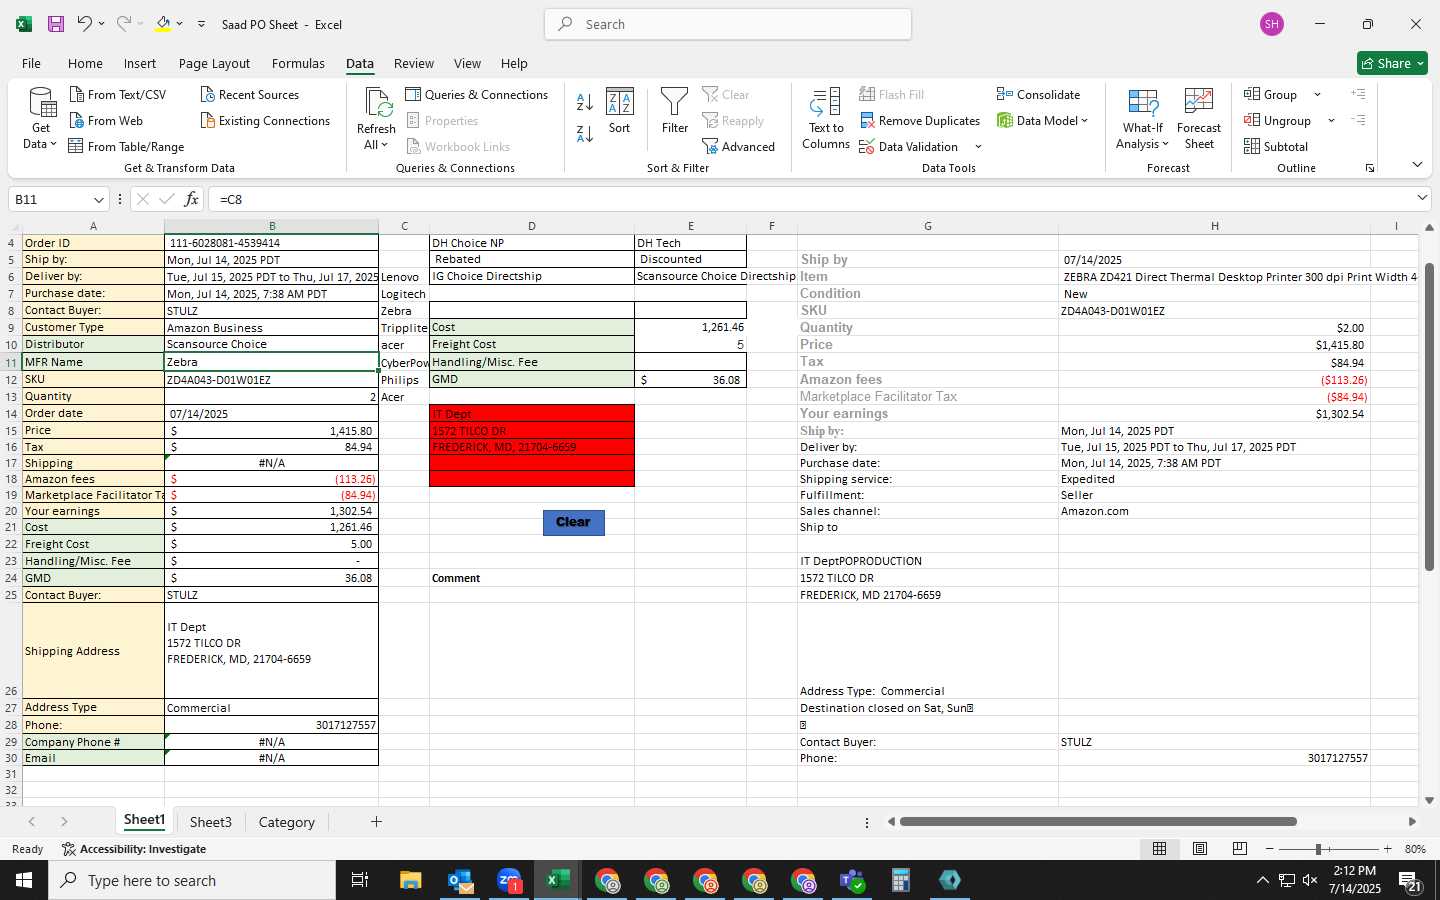The width and height of the screenshot is (1440, 900).
Task: Open the Formulas tab
Action: click(x=298, y=63)
